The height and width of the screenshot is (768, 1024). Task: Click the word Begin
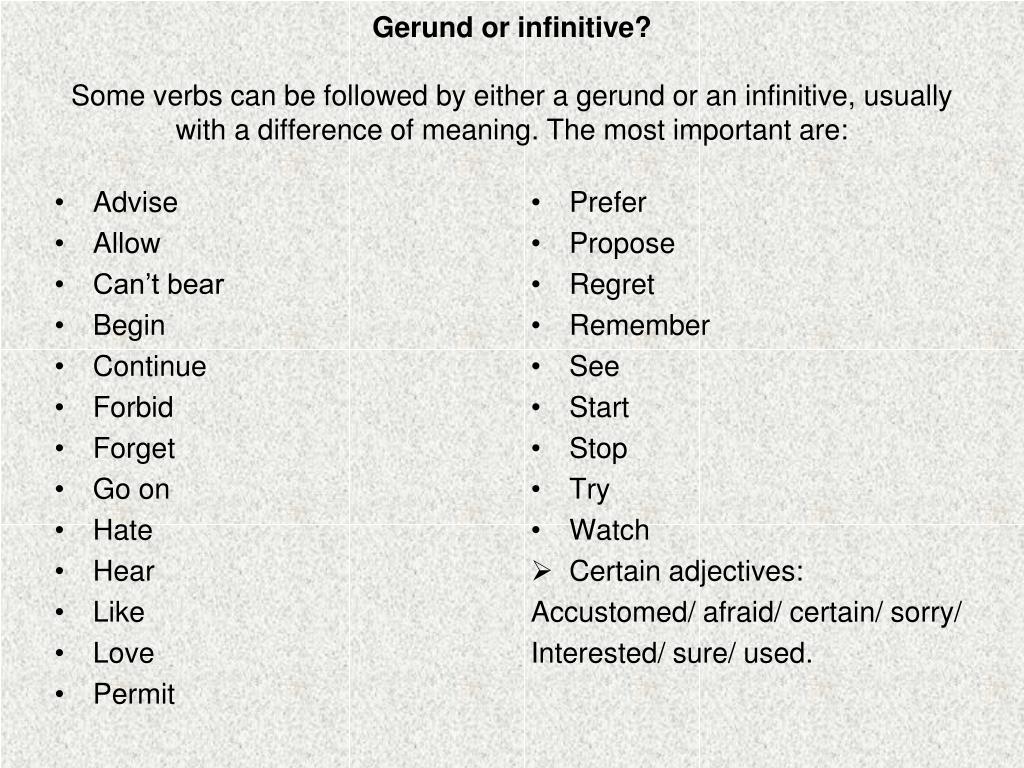(x=129, y=327)
